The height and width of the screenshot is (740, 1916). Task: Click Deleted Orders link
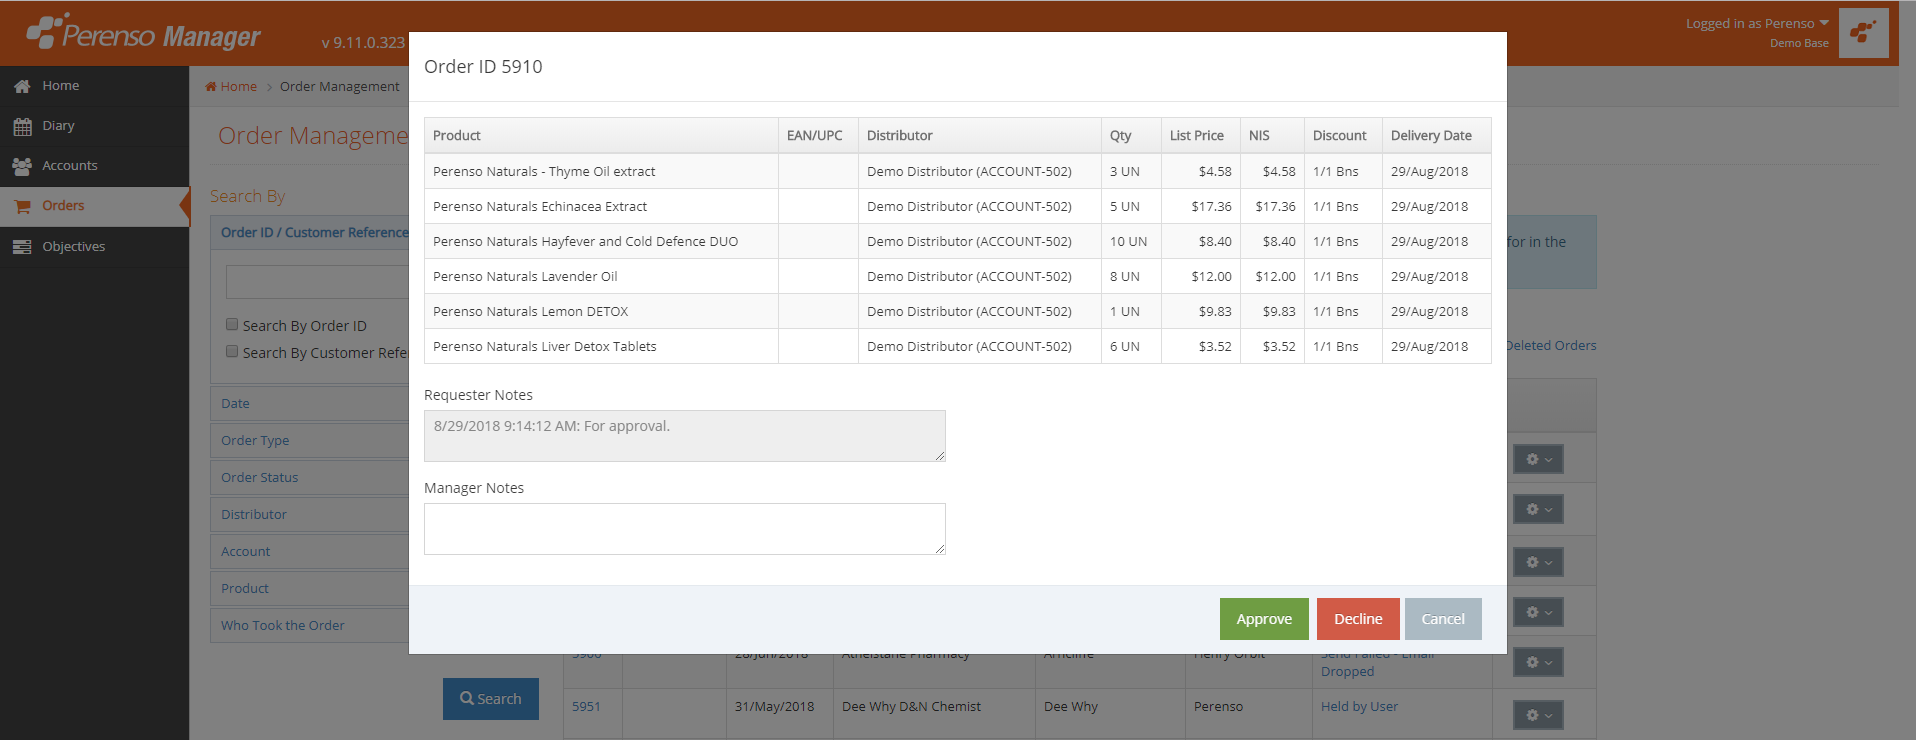[x=1551, y=345]
